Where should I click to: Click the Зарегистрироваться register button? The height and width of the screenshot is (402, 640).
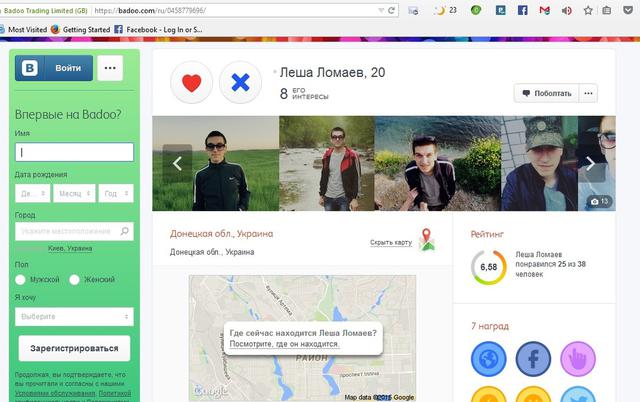tap(74, 348)
